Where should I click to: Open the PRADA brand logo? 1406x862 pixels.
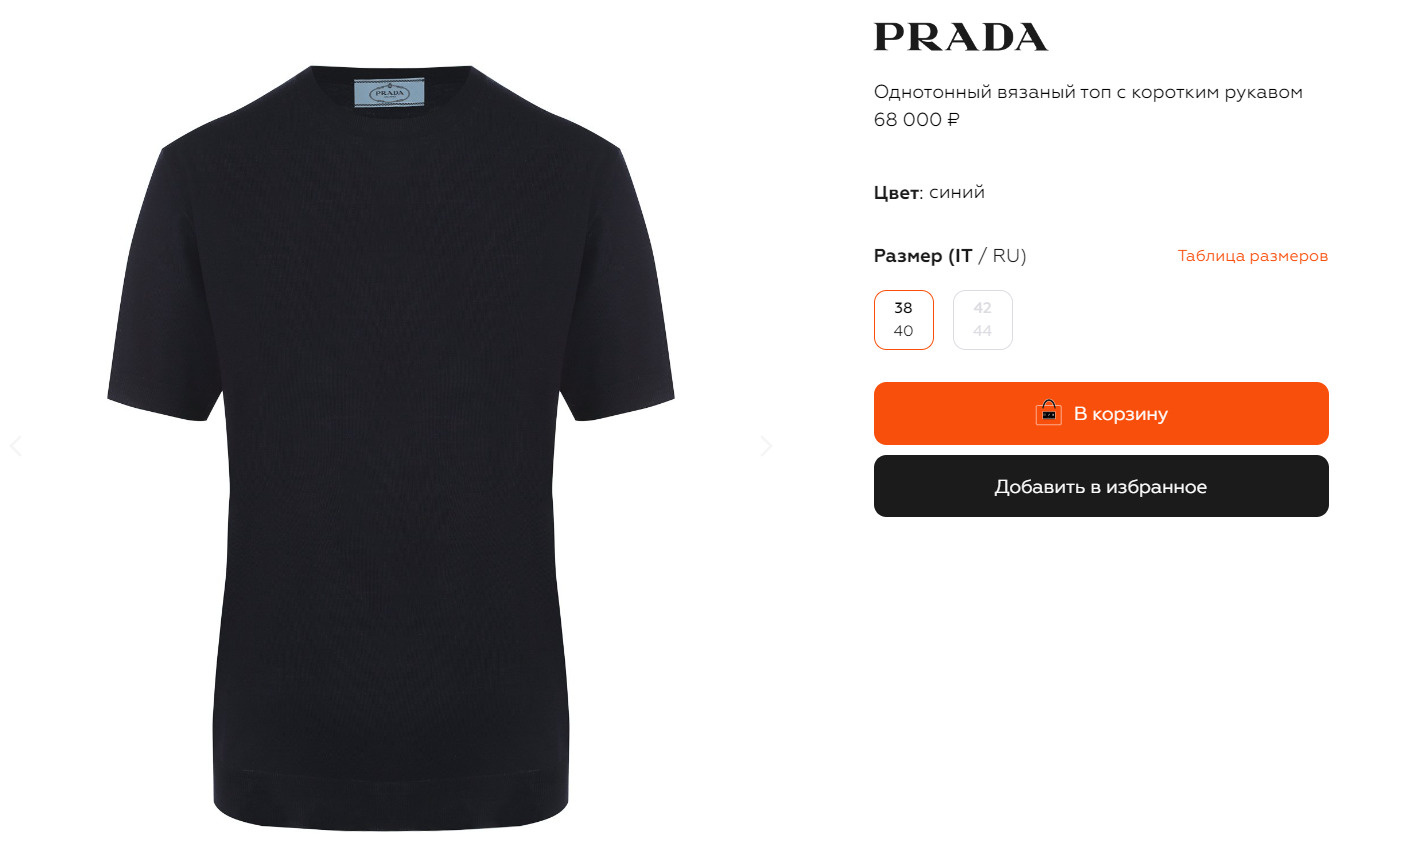[x=960, y=37]
